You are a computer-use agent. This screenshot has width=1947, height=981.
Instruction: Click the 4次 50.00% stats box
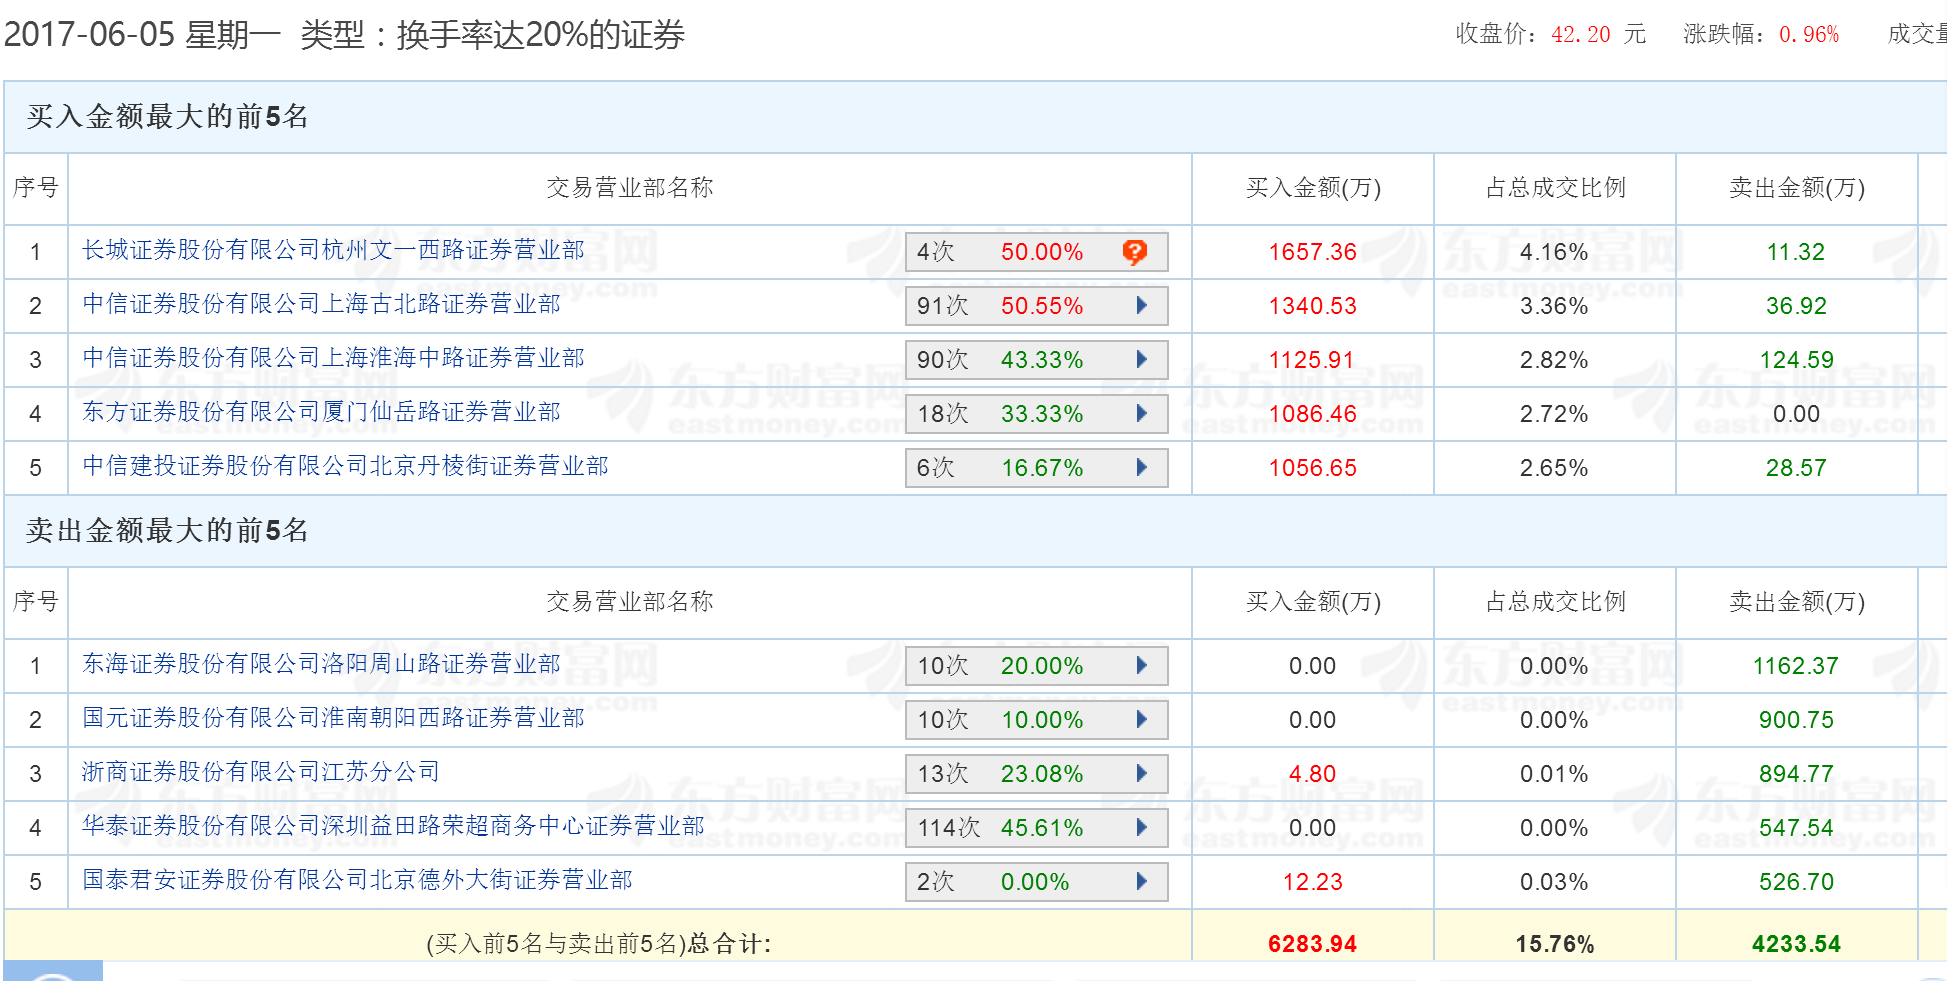tap(1037, 252)
